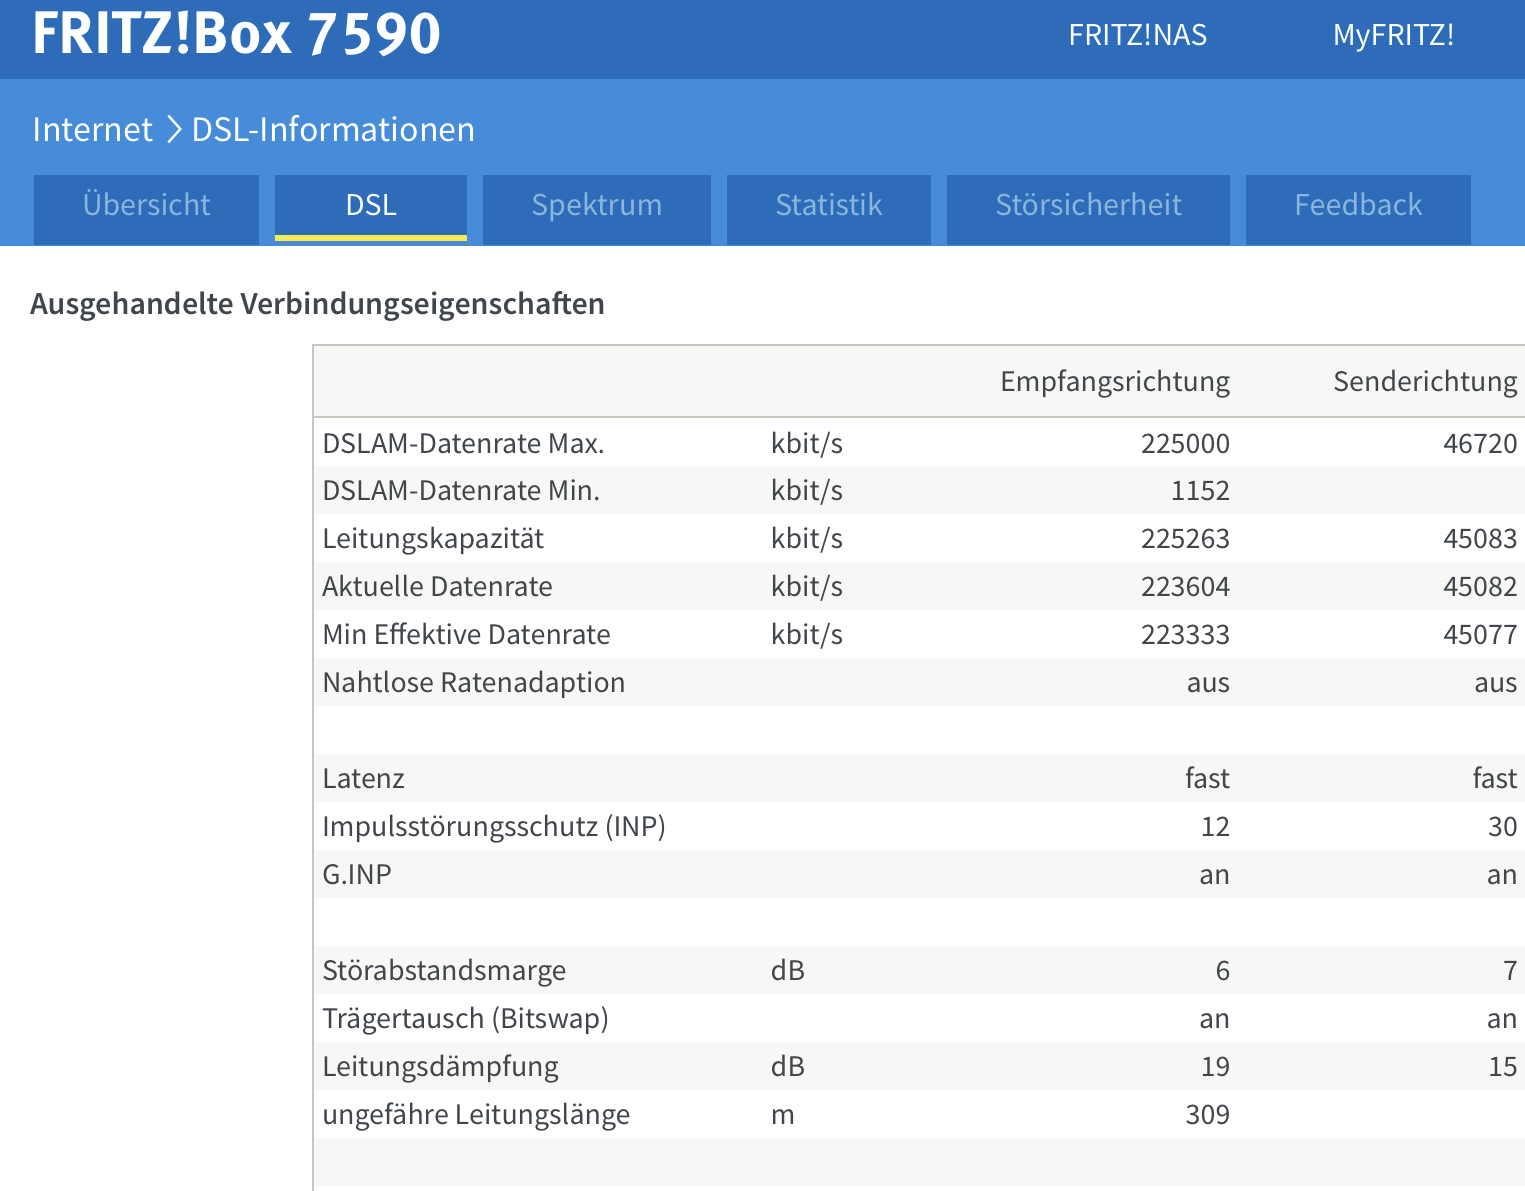
Task: Click the value 45083
Action: pyautogui.click(x=1480, y=539)
